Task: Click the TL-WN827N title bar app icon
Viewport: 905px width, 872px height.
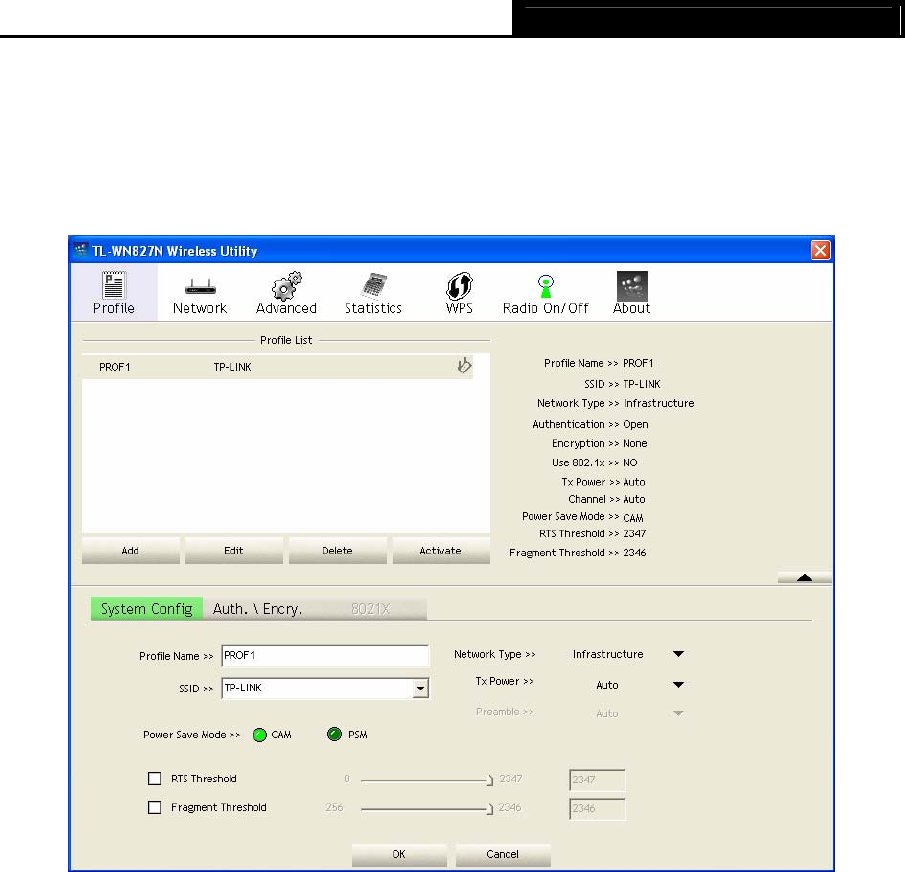Action: pos(81,250)
